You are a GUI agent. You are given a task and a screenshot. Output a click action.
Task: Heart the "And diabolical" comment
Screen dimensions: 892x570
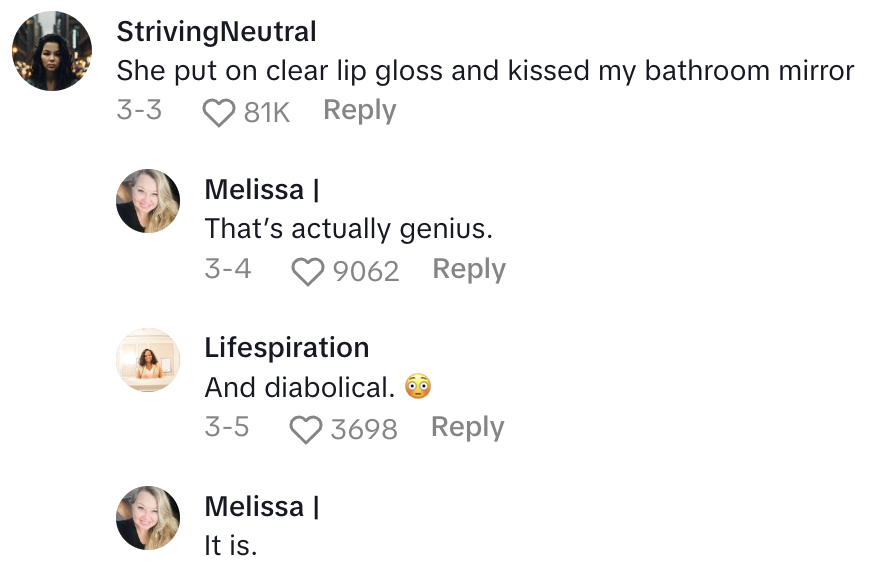(305, 430)
